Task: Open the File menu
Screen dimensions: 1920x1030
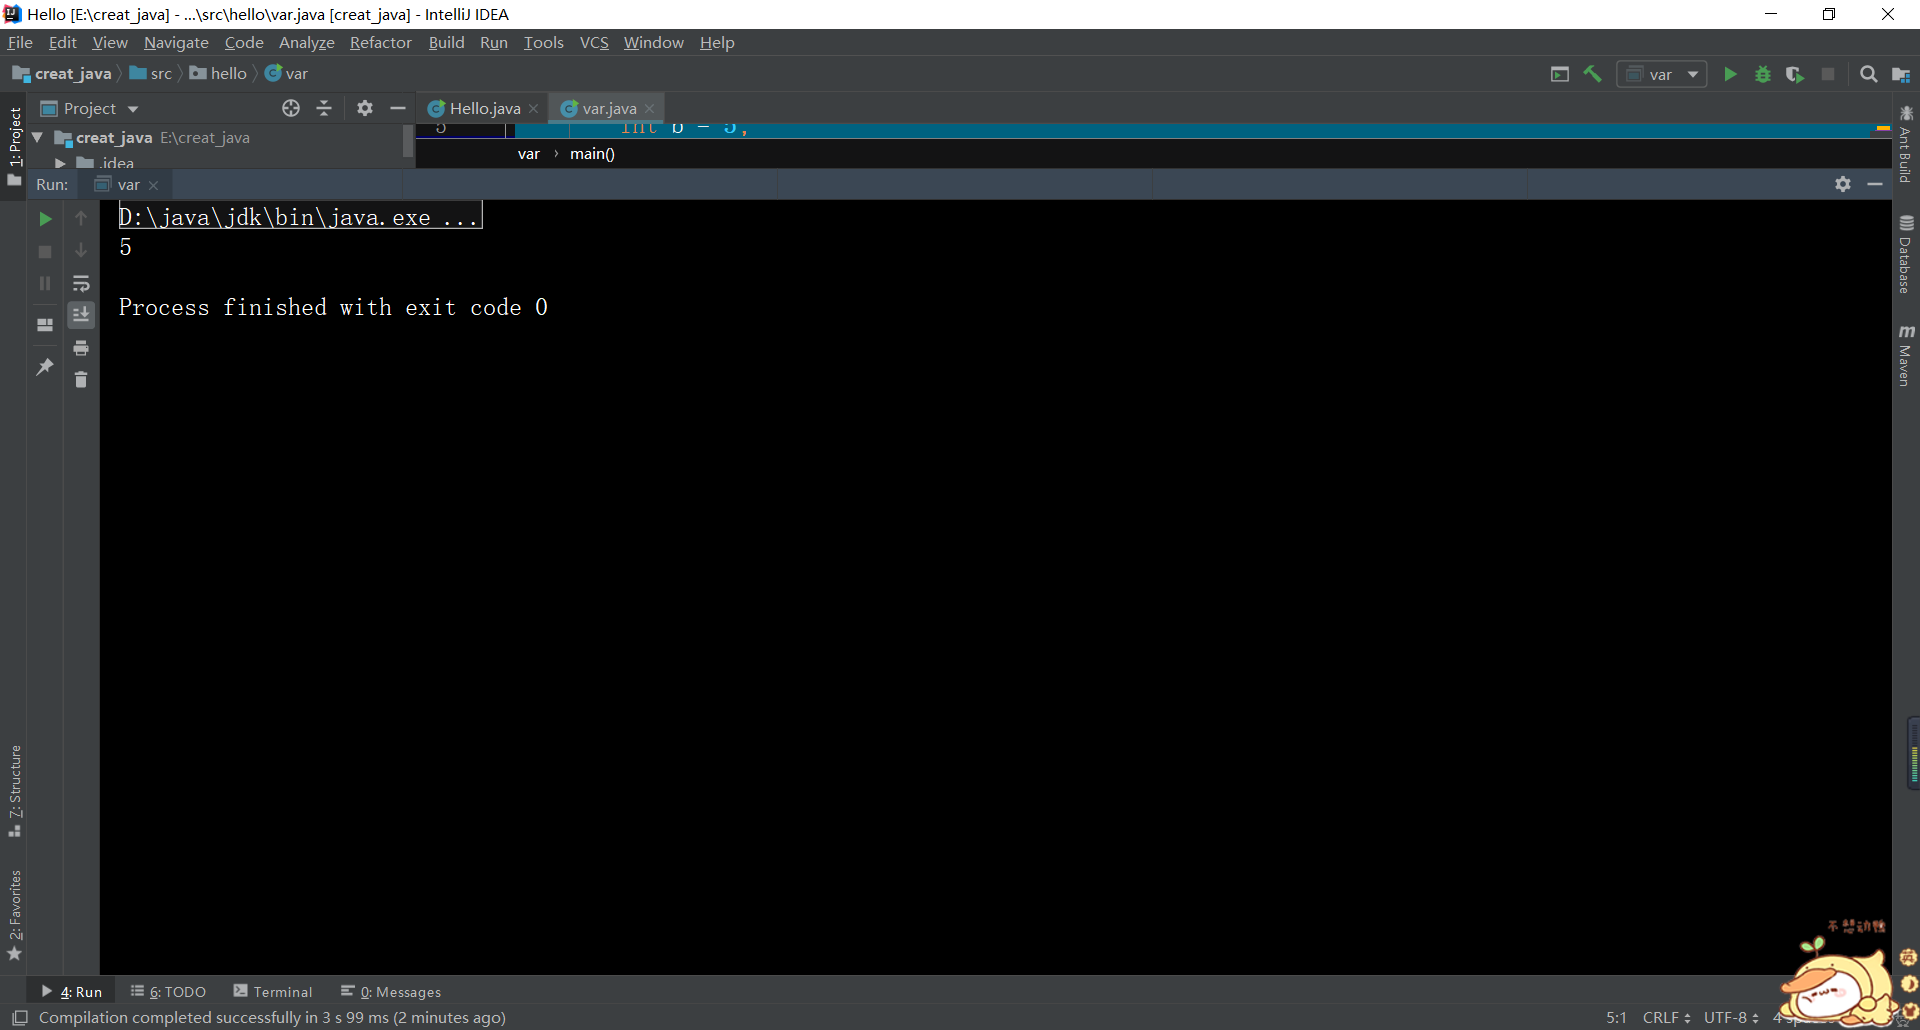Action: click(20, 42)
